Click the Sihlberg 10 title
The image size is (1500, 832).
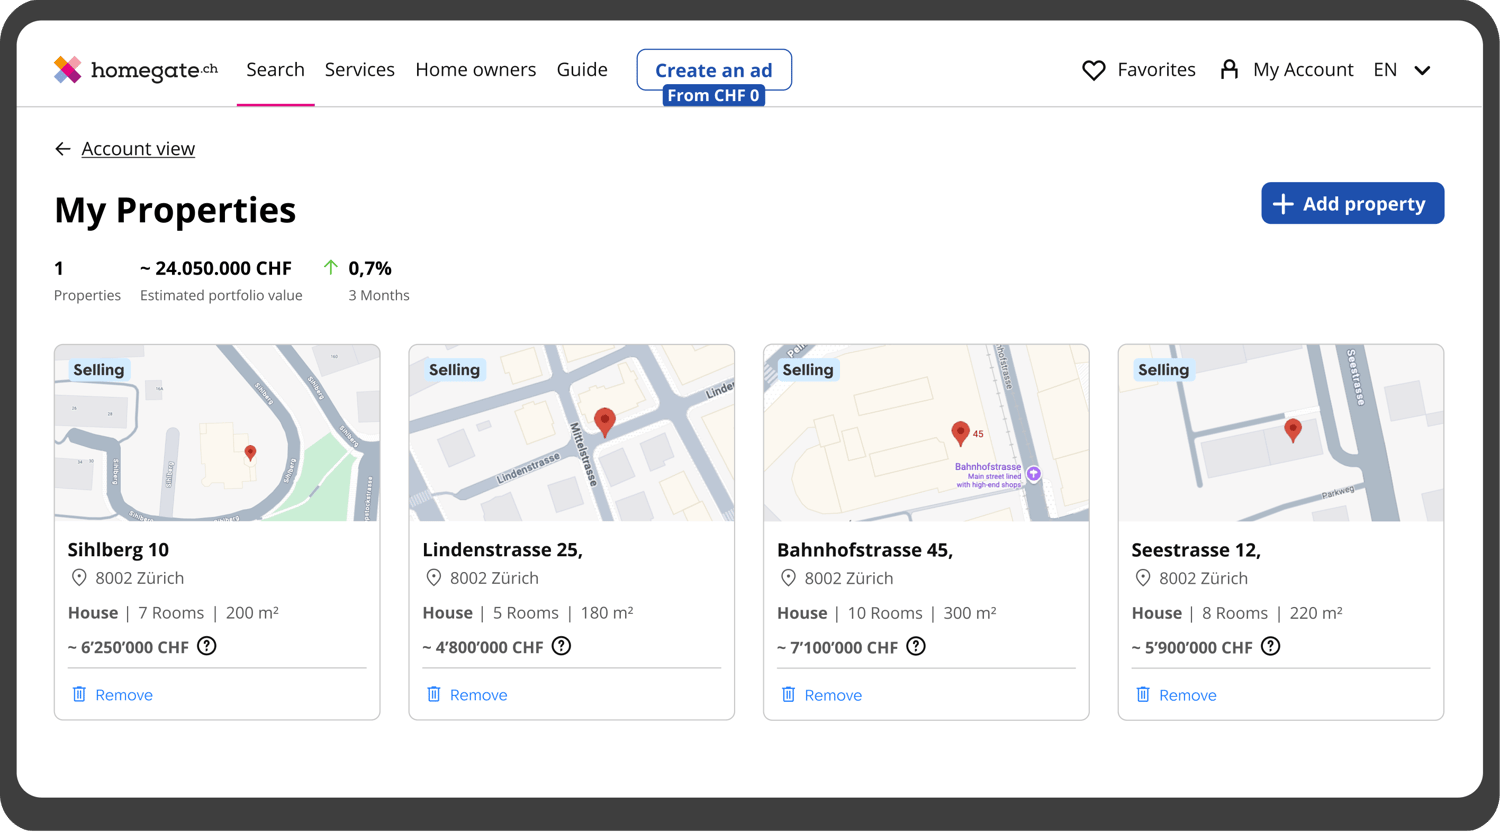tap(118, 549)
